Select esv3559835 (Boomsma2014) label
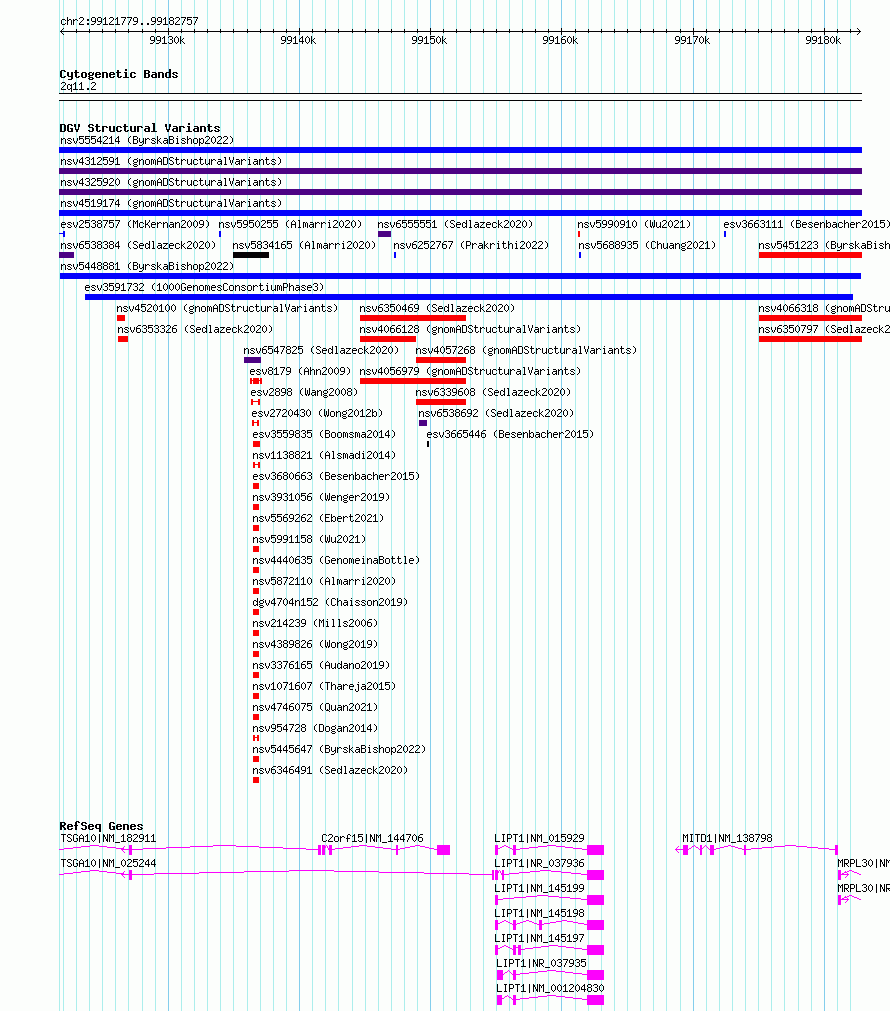Screen dimensions: 890x1011 324,435
